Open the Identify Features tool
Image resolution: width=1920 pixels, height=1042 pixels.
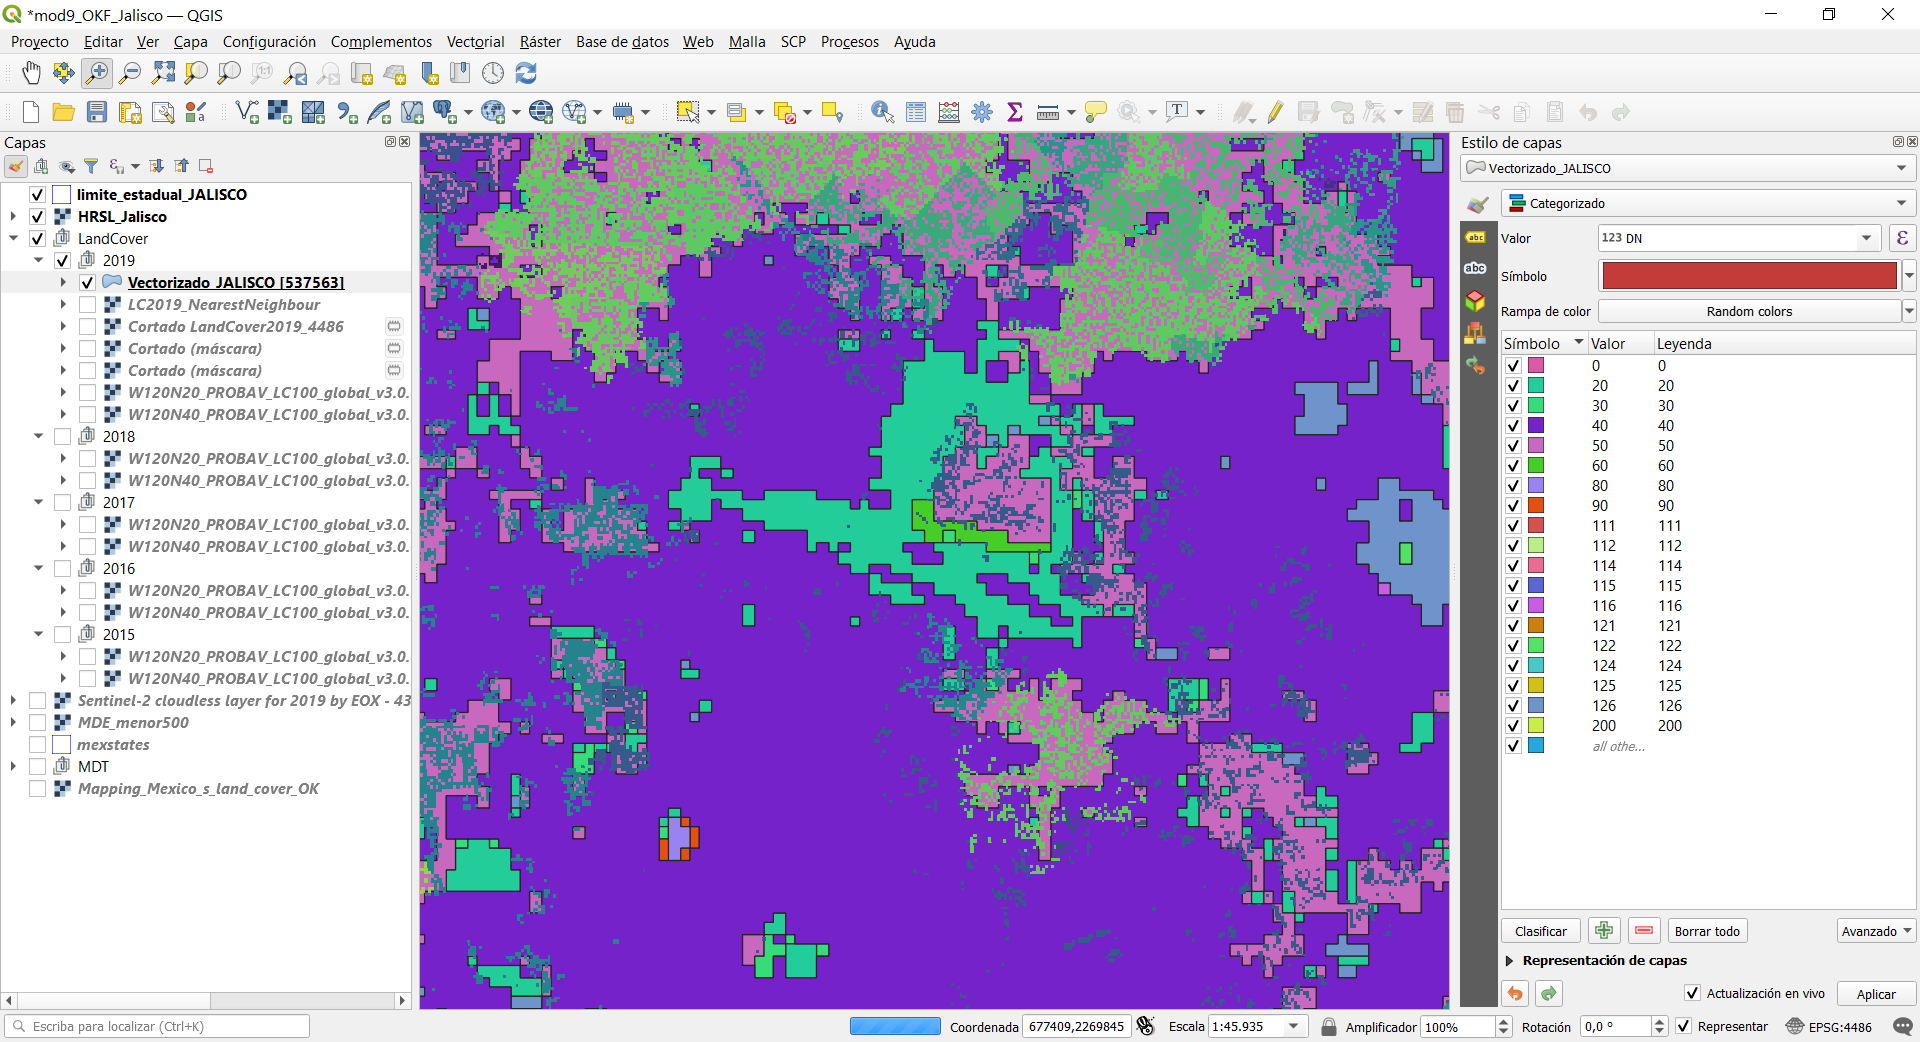point(882,112)
